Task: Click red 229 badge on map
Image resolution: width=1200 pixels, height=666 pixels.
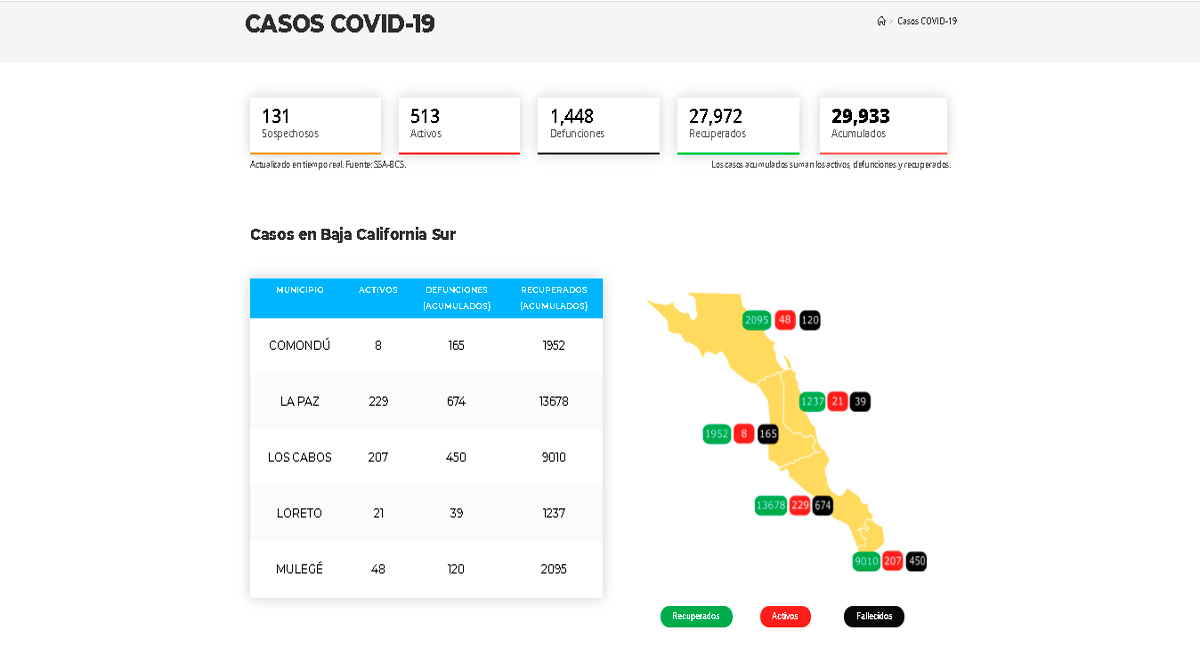Action: coord(800,506)
